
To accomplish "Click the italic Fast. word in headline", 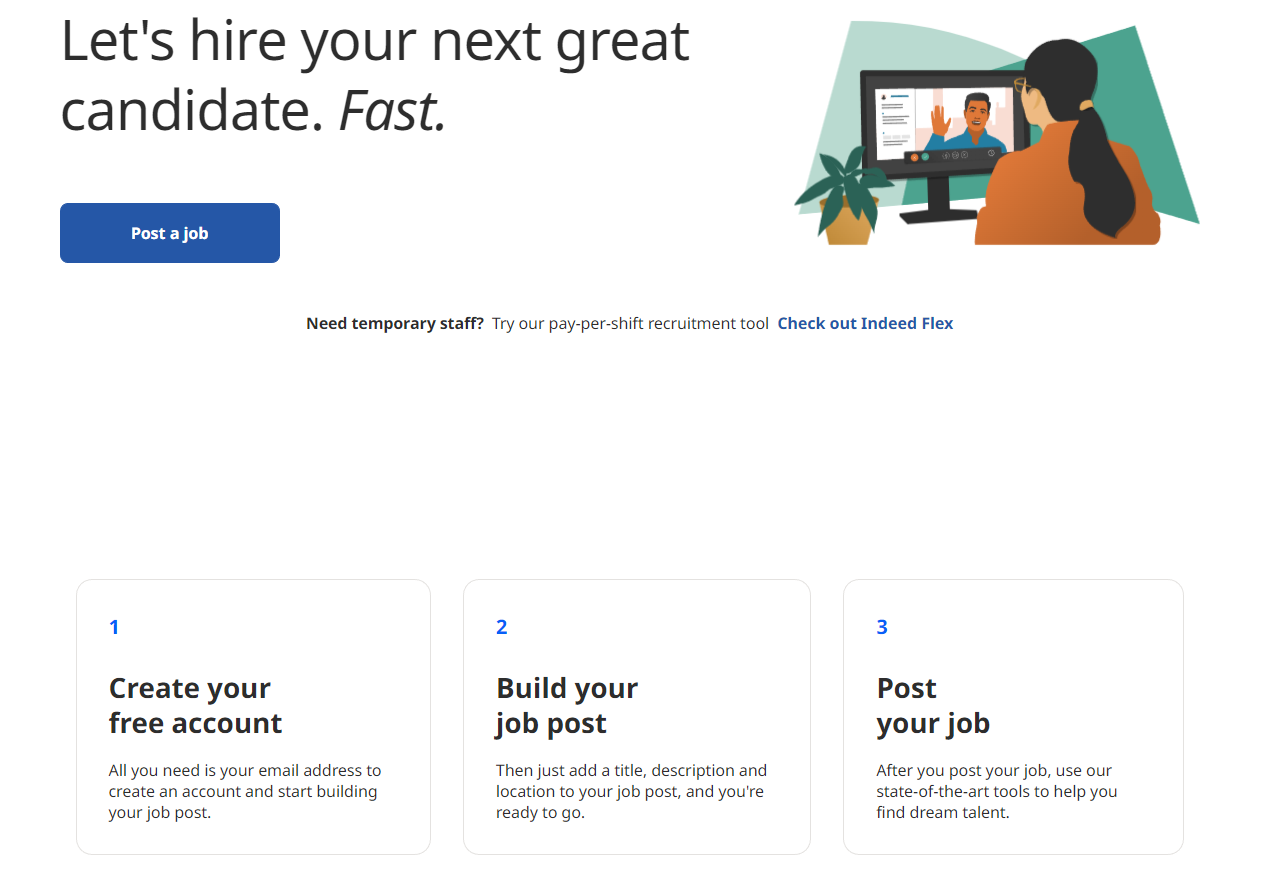I will click(x=392, y=112).
